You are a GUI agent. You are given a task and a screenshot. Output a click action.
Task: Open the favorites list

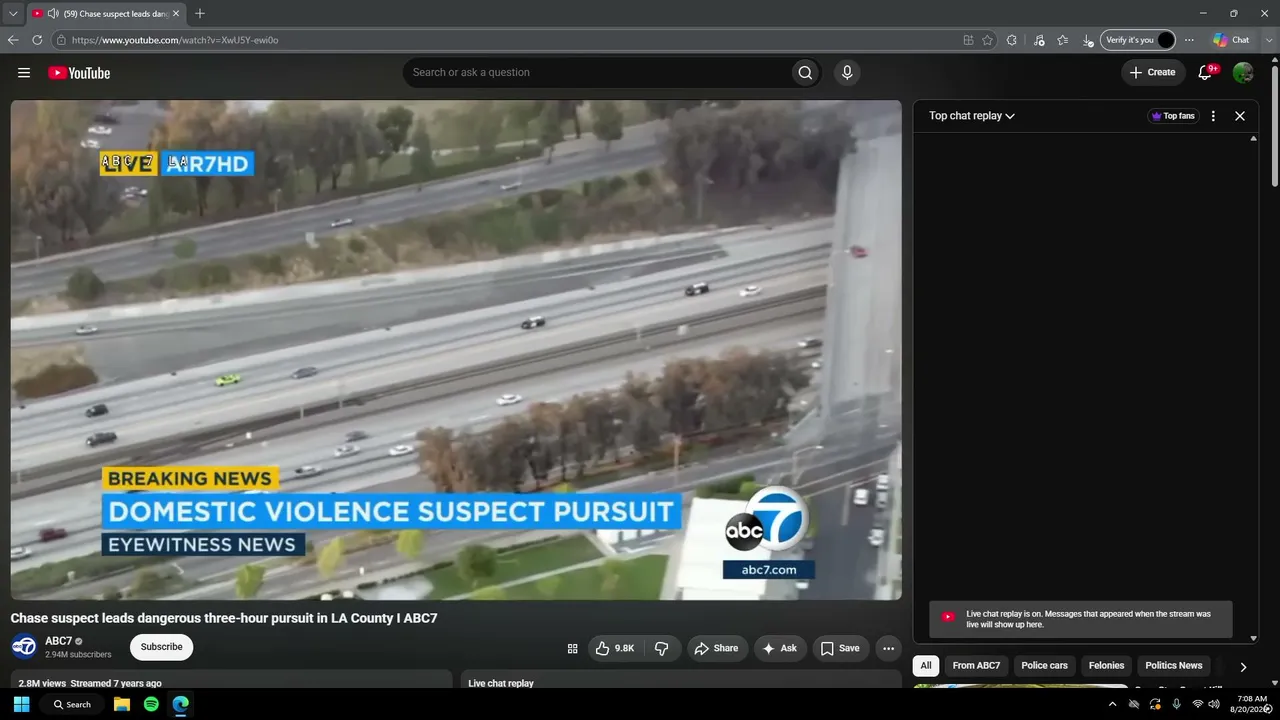tap(1063, 40)
